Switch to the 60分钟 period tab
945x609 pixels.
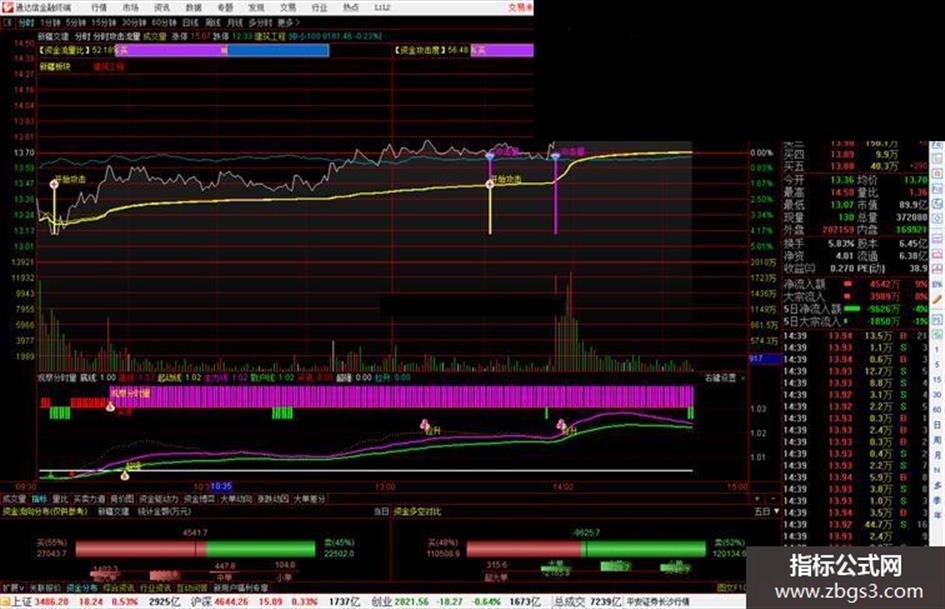164,22
